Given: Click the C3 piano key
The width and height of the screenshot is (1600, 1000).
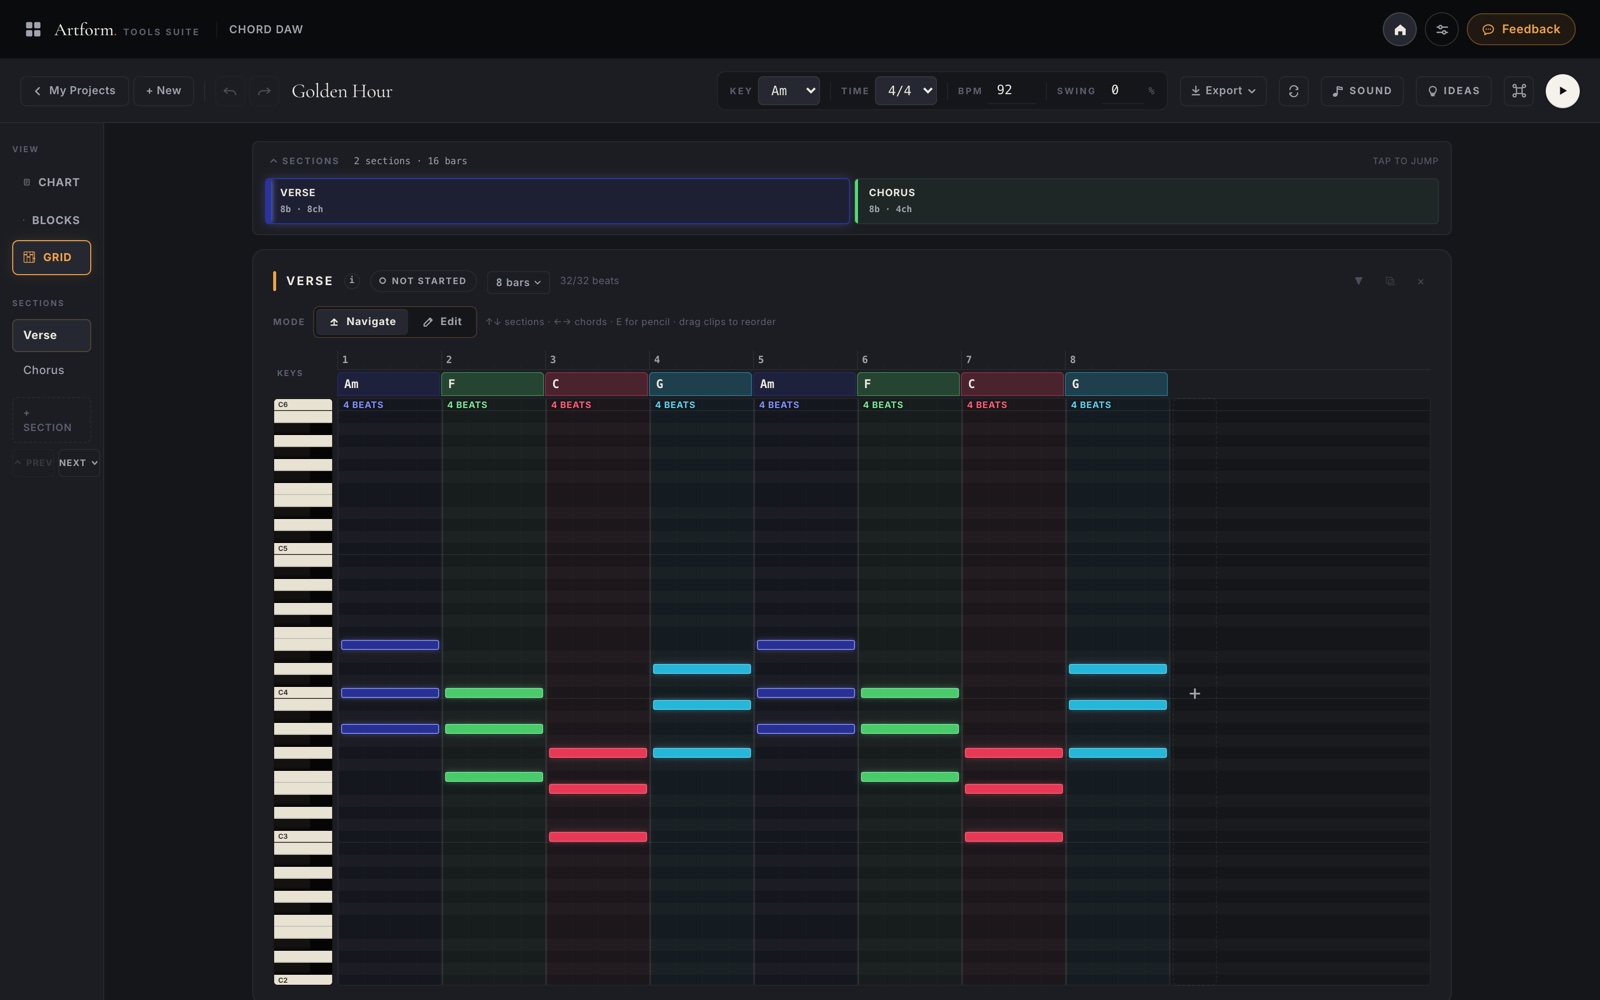Looking at the screenshot, I should [303, 837].
